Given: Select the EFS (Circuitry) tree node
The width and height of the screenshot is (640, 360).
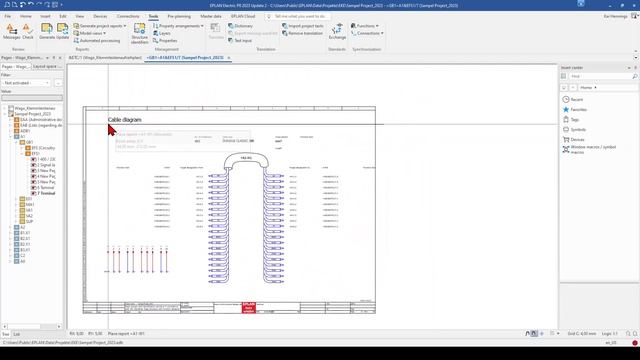Looking at the screenshot, I should pos(40,148).
